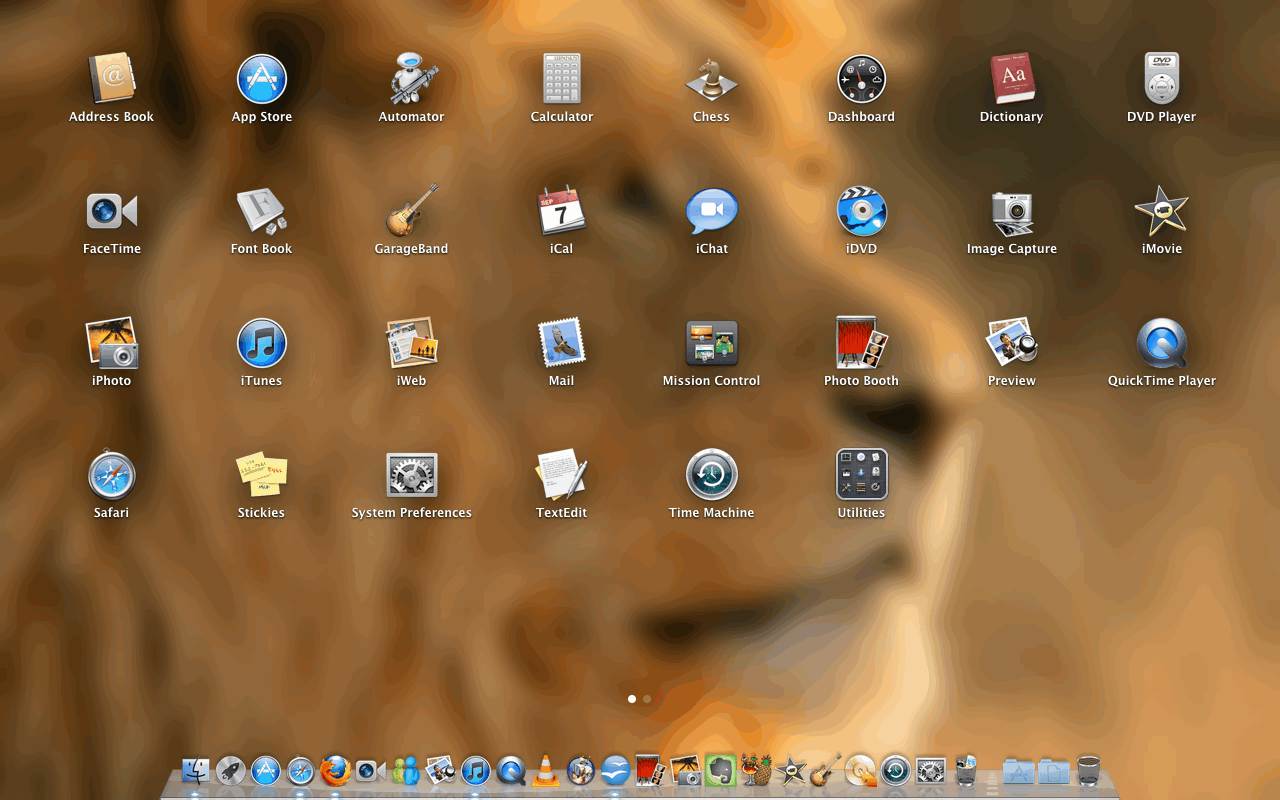Open the Mail app
Screen dimensions: 1280x800
click(x=561, y=343)
